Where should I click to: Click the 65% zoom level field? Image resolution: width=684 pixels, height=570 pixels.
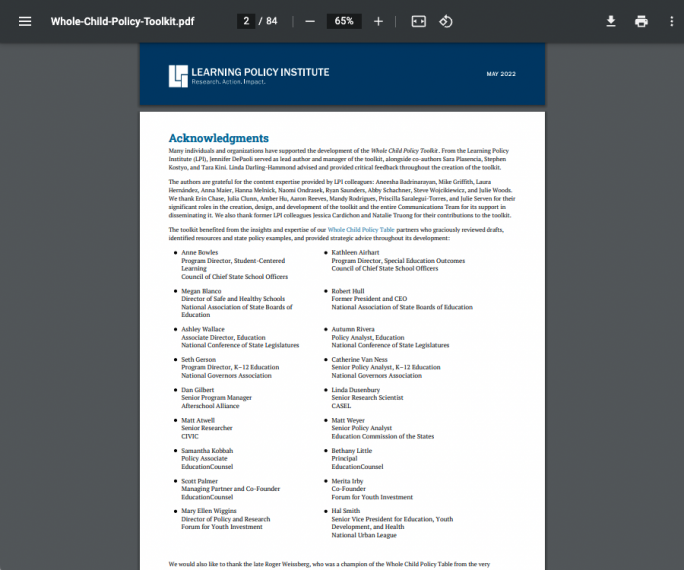[344, 21]
